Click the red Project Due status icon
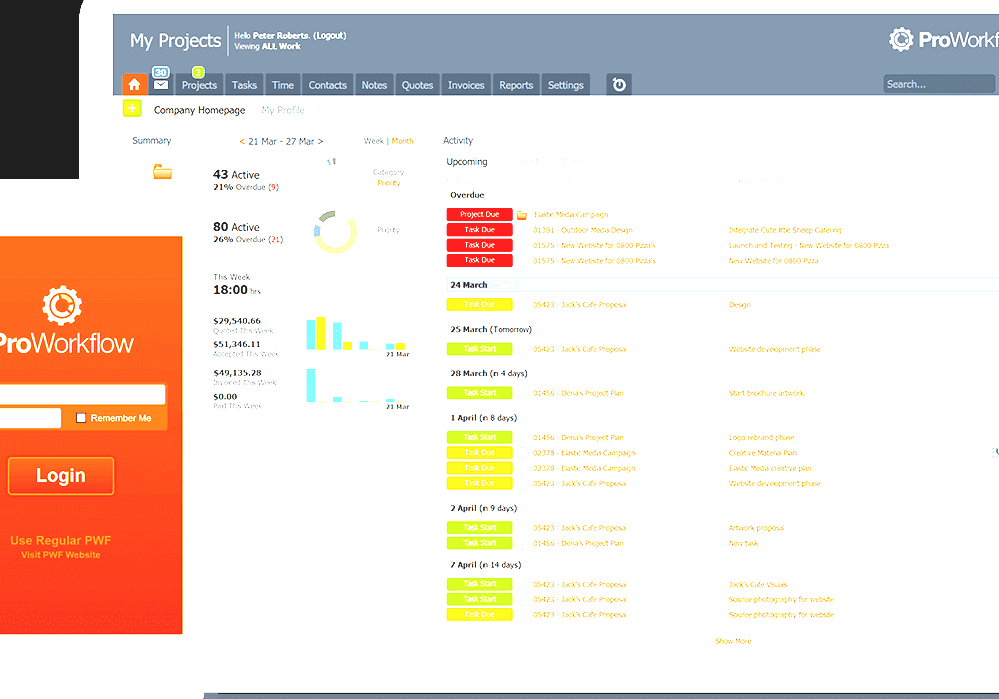The image size is (999, 699). tap(479, 214)
